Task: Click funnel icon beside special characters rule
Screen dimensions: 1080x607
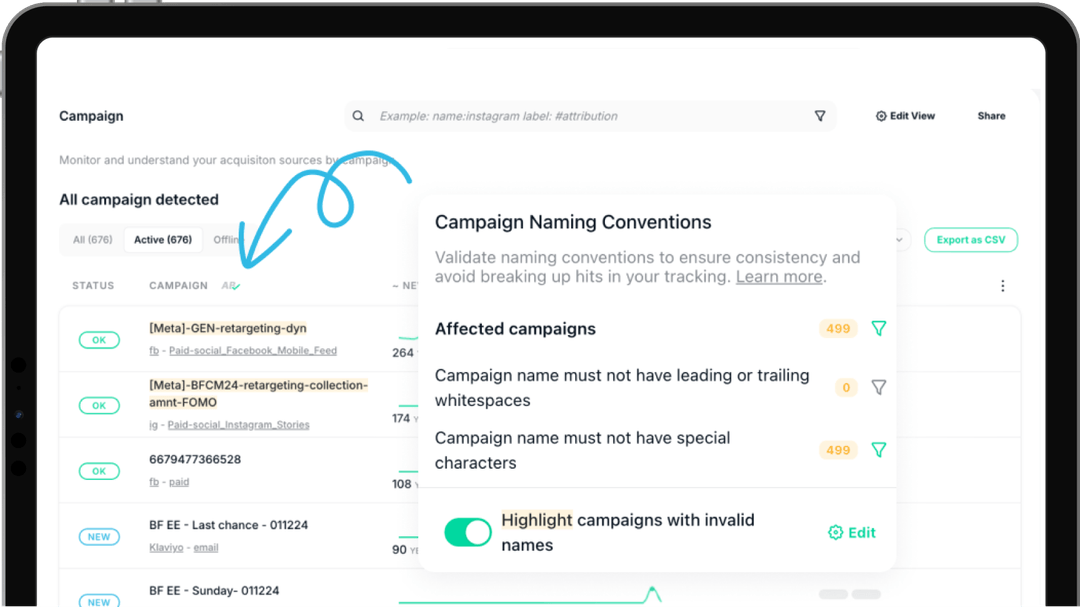Action: pyautogui.click(x=878, y=450)
